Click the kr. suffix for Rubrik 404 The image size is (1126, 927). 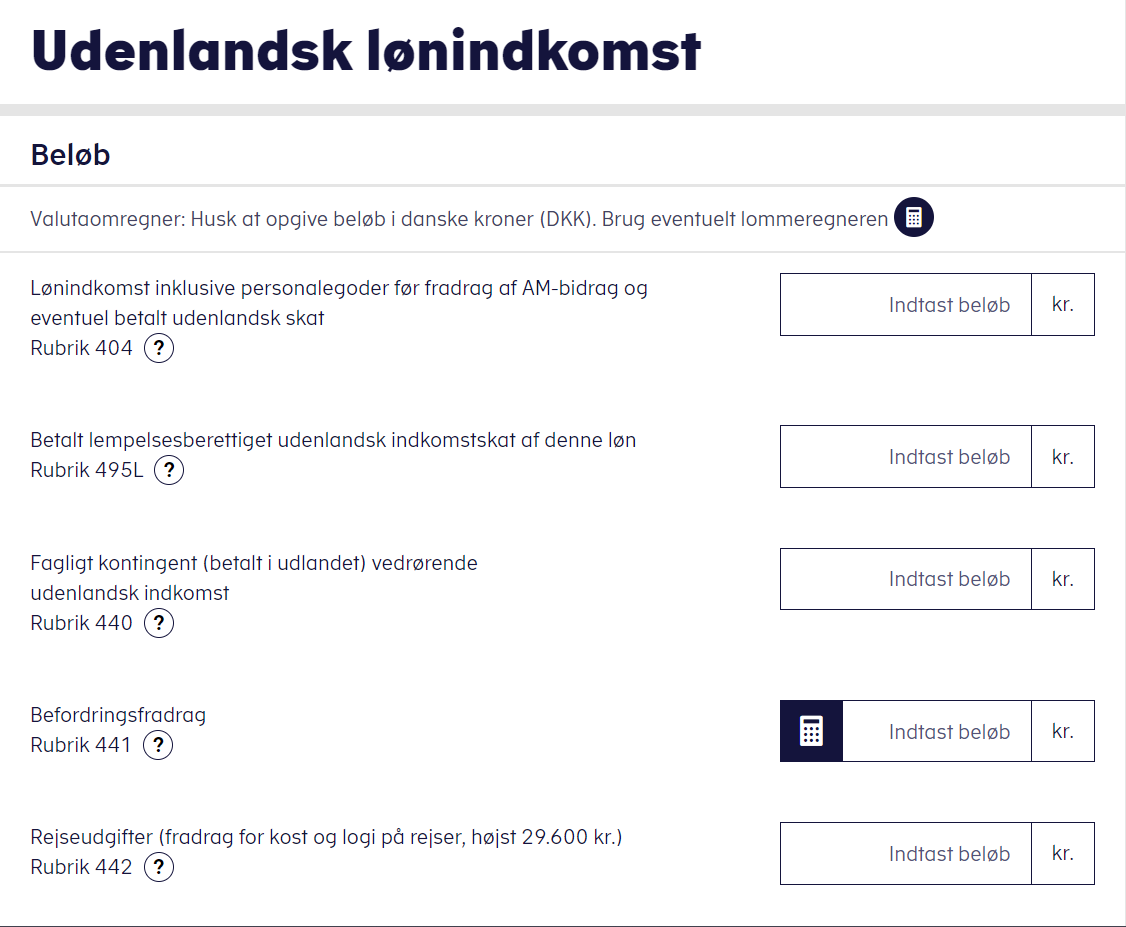pyautogui.click(x=1063, y=304)
